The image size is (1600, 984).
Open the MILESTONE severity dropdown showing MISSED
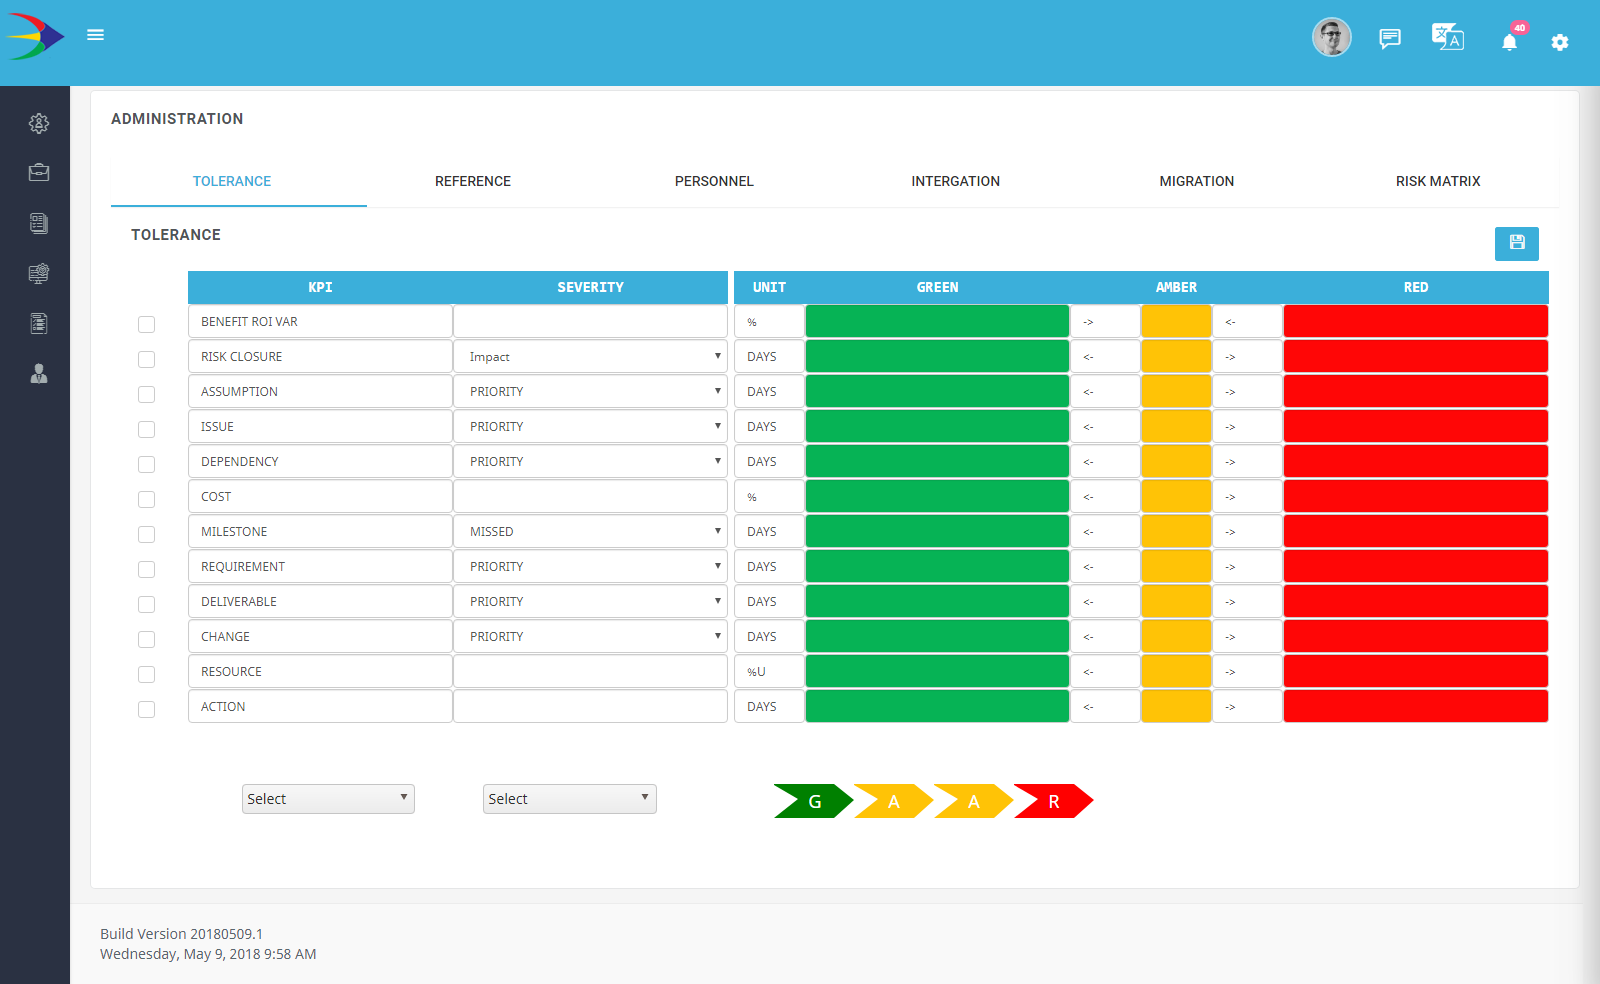tap(590, 532)
